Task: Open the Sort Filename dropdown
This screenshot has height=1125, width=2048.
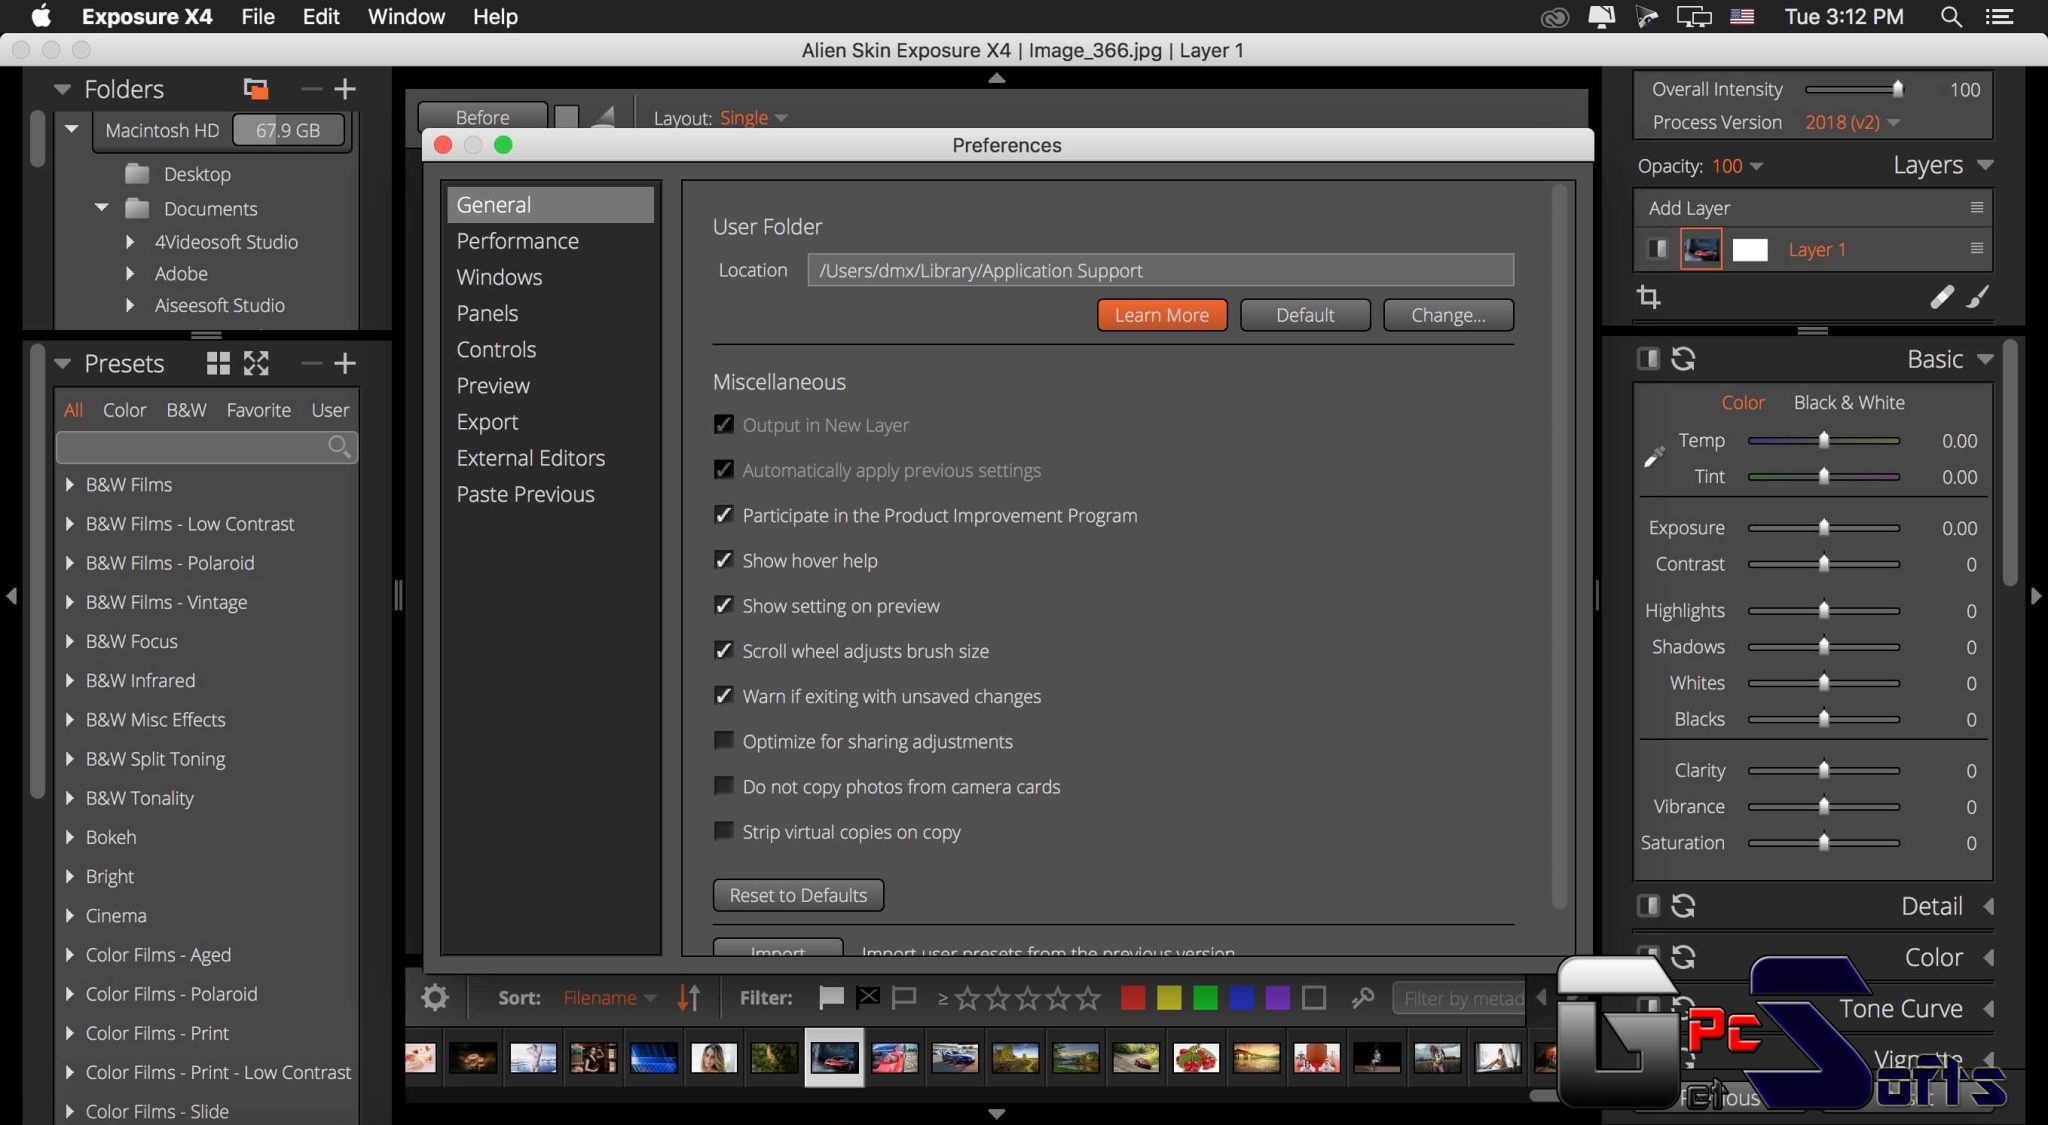Action: [x=609, y=998]
